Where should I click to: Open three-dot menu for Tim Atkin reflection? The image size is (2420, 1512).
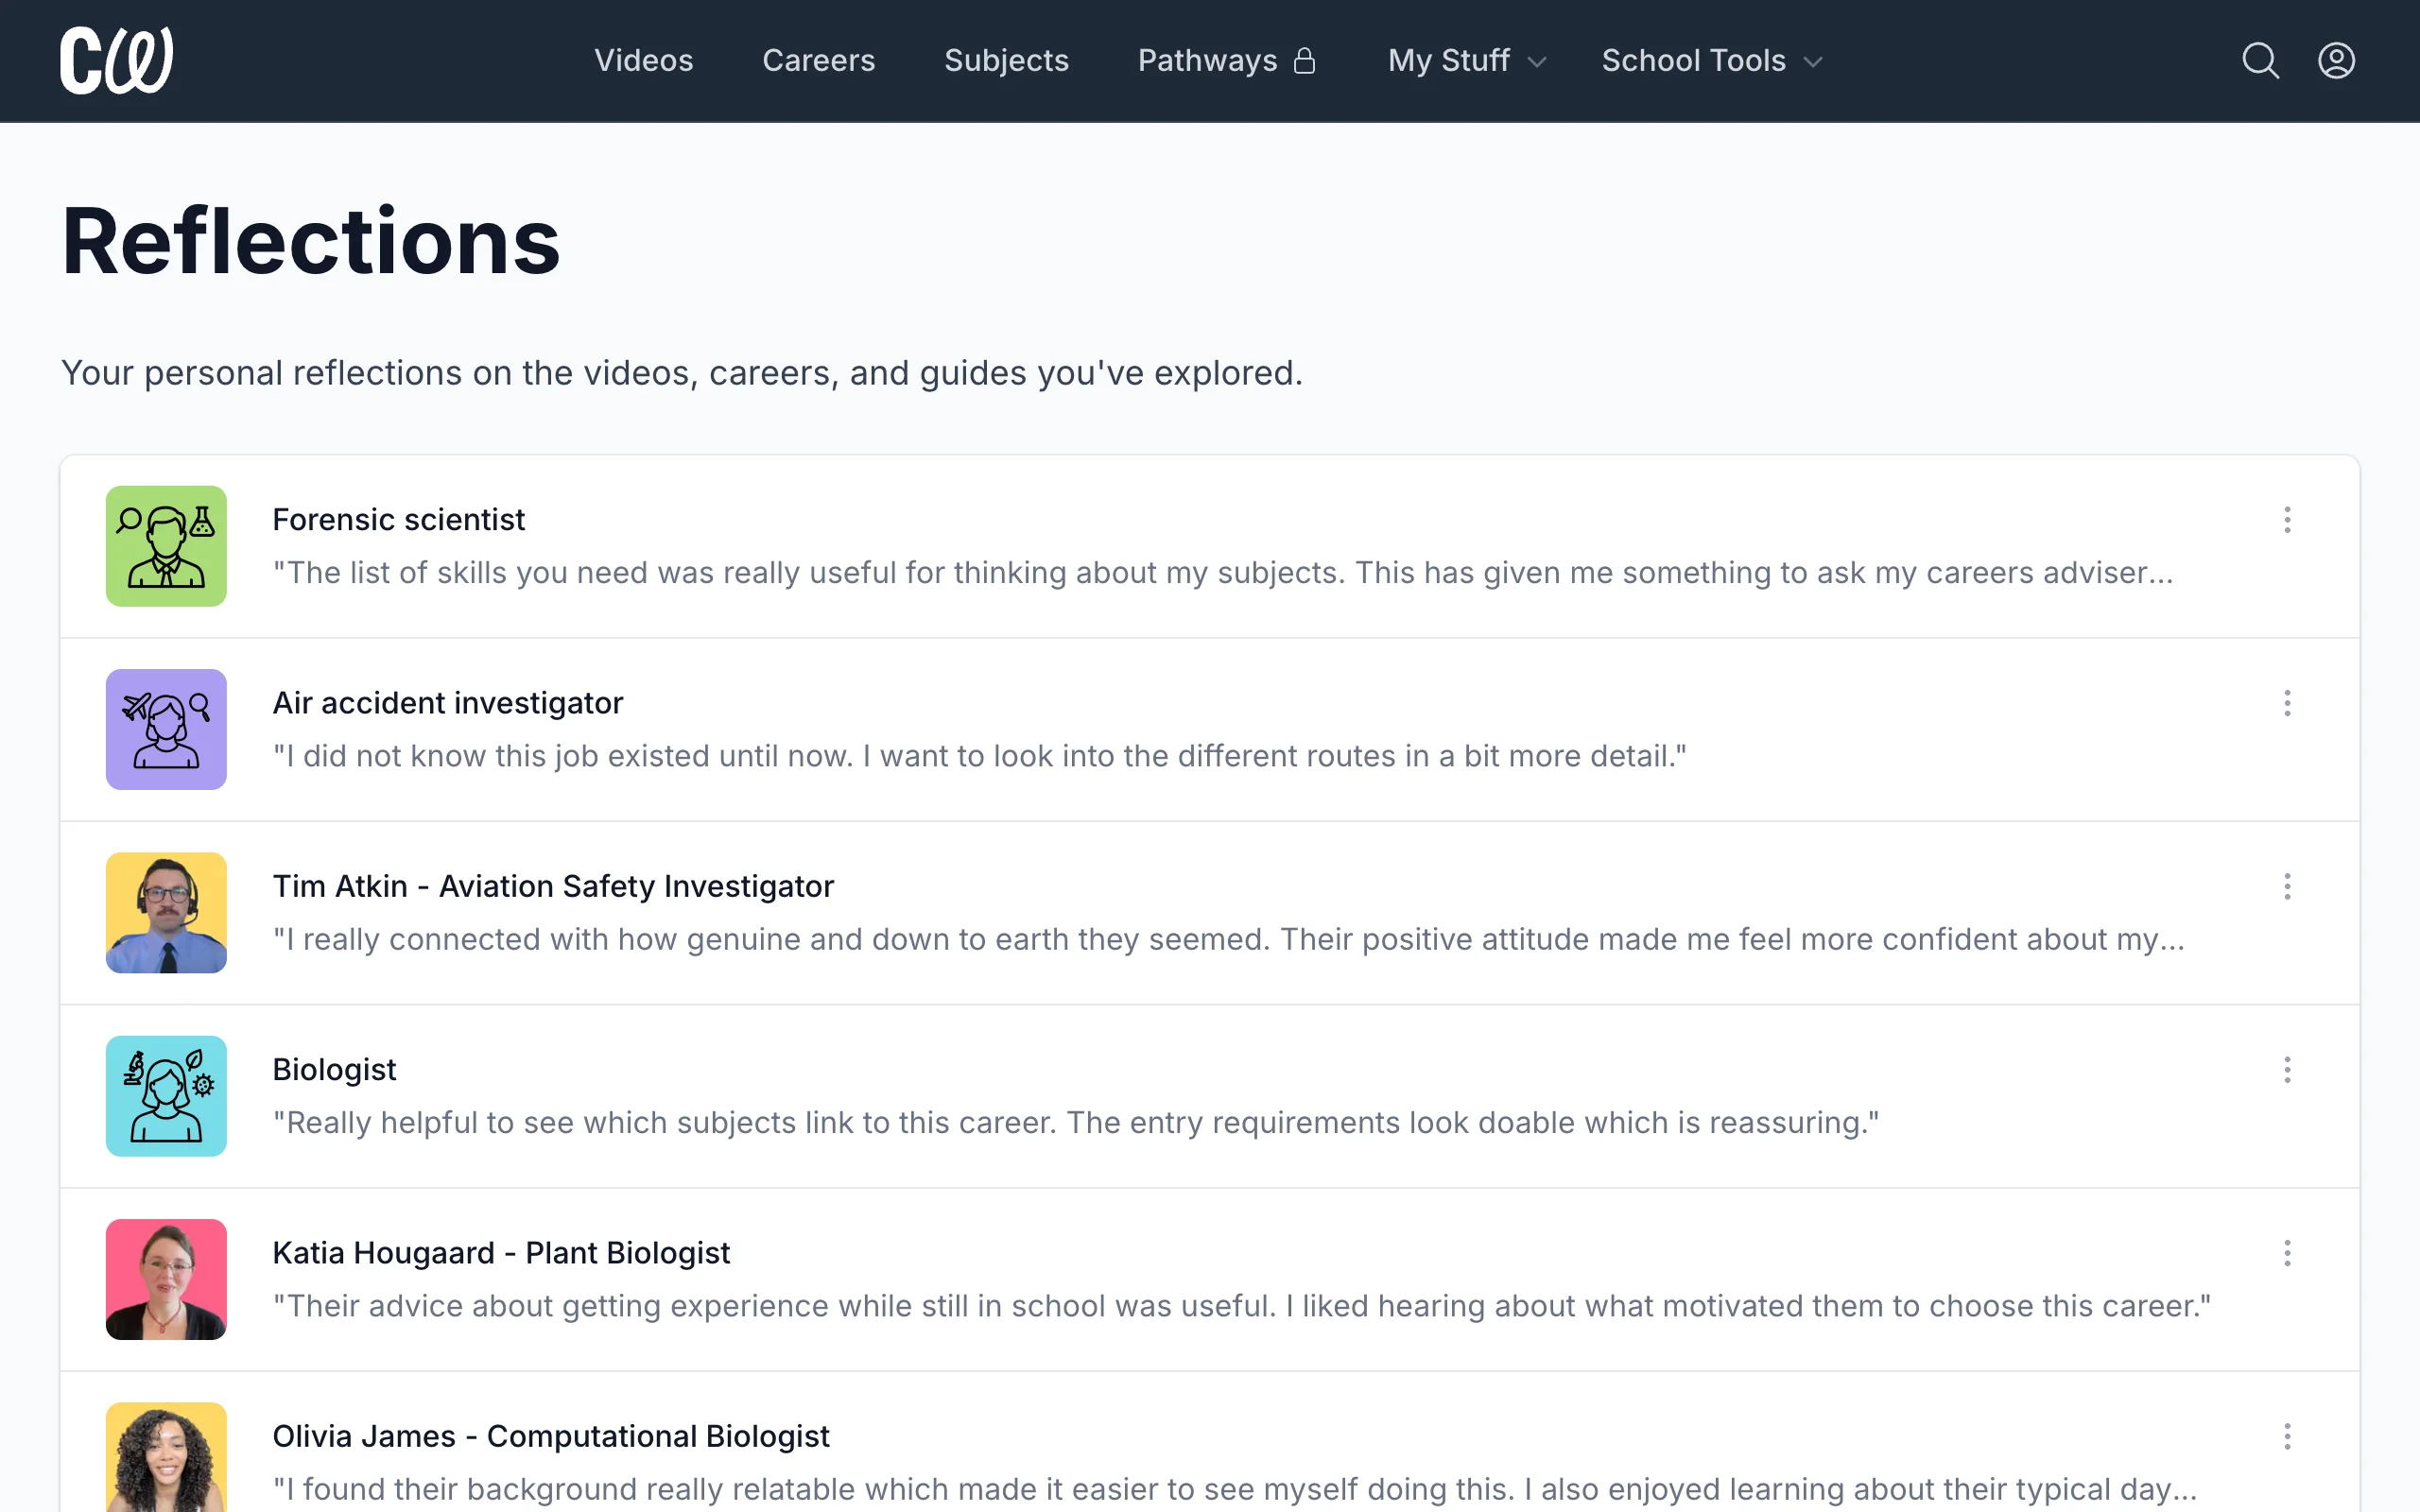2287,886
